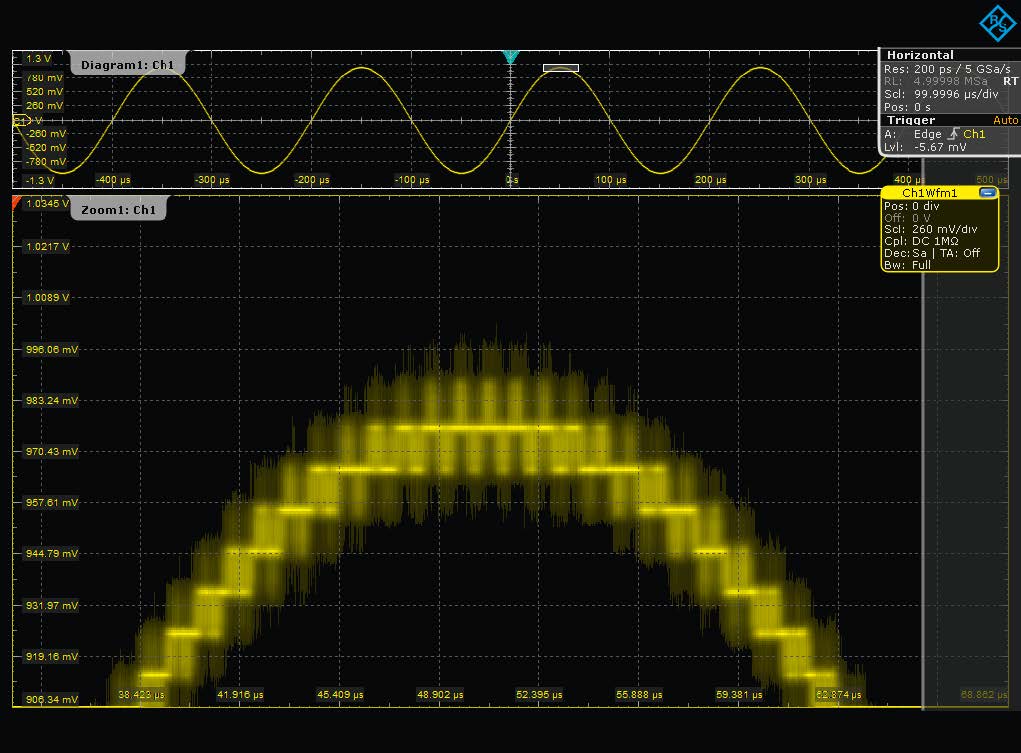The image size is (1021, 753).
Task: Click the Ch1Wfm1 channel title bar
Action: (x=930, y=193)
